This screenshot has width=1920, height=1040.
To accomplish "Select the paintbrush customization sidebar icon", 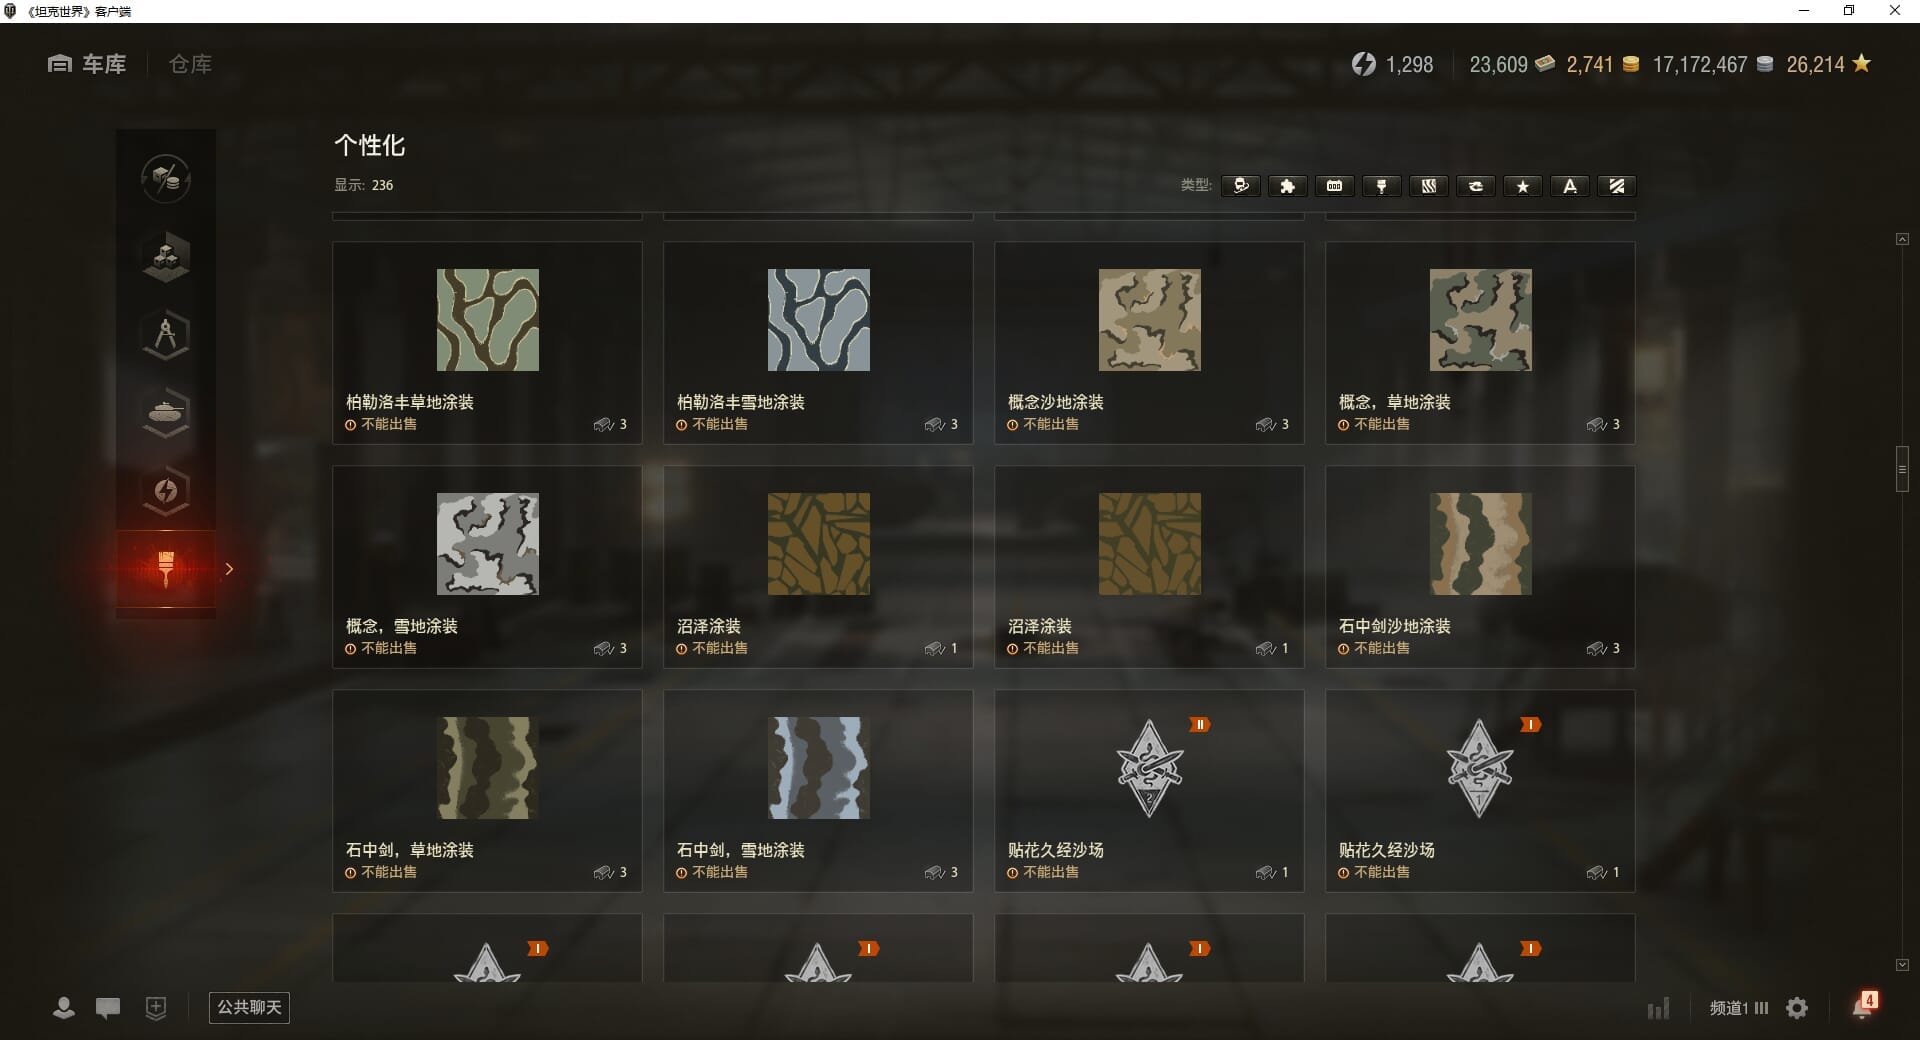I will pos(166,568).
